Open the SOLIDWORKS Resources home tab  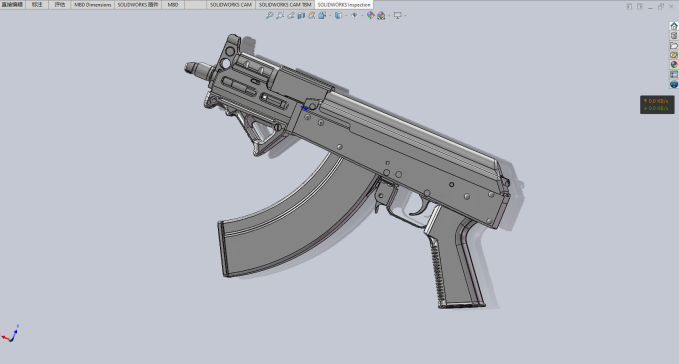point(674,26)
